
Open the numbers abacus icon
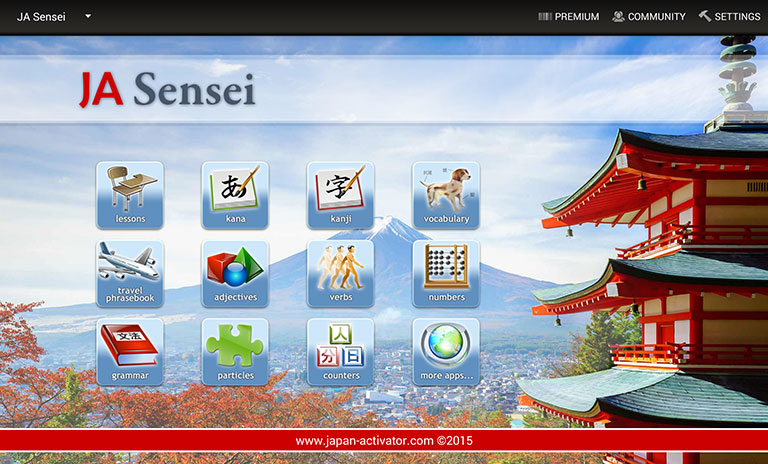(446, 273)
